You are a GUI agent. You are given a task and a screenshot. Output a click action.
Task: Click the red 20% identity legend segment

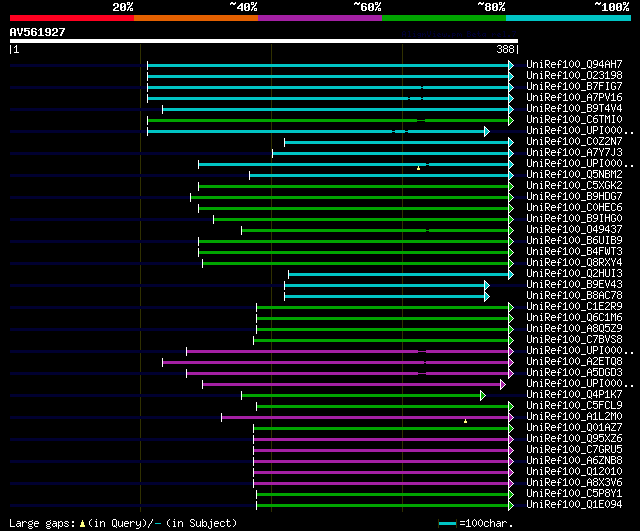72,18
